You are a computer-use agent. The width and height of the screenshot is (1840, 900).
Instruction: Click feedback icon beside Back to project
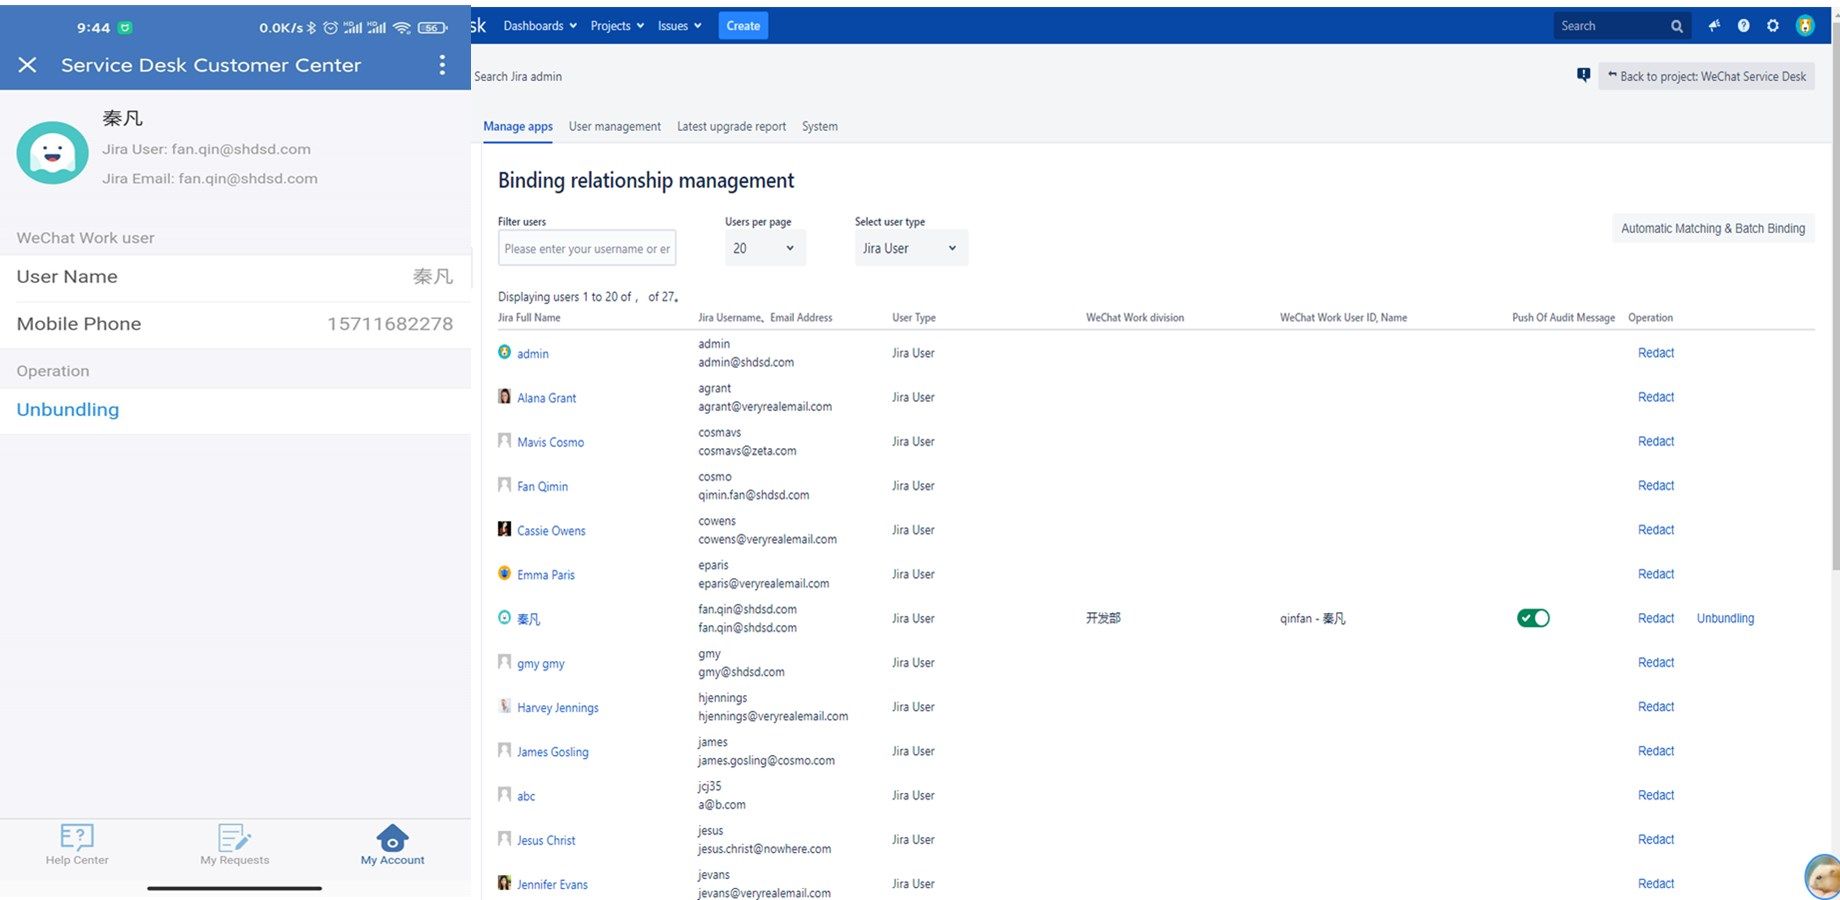pyautogui.click(x=1583, y=75)
